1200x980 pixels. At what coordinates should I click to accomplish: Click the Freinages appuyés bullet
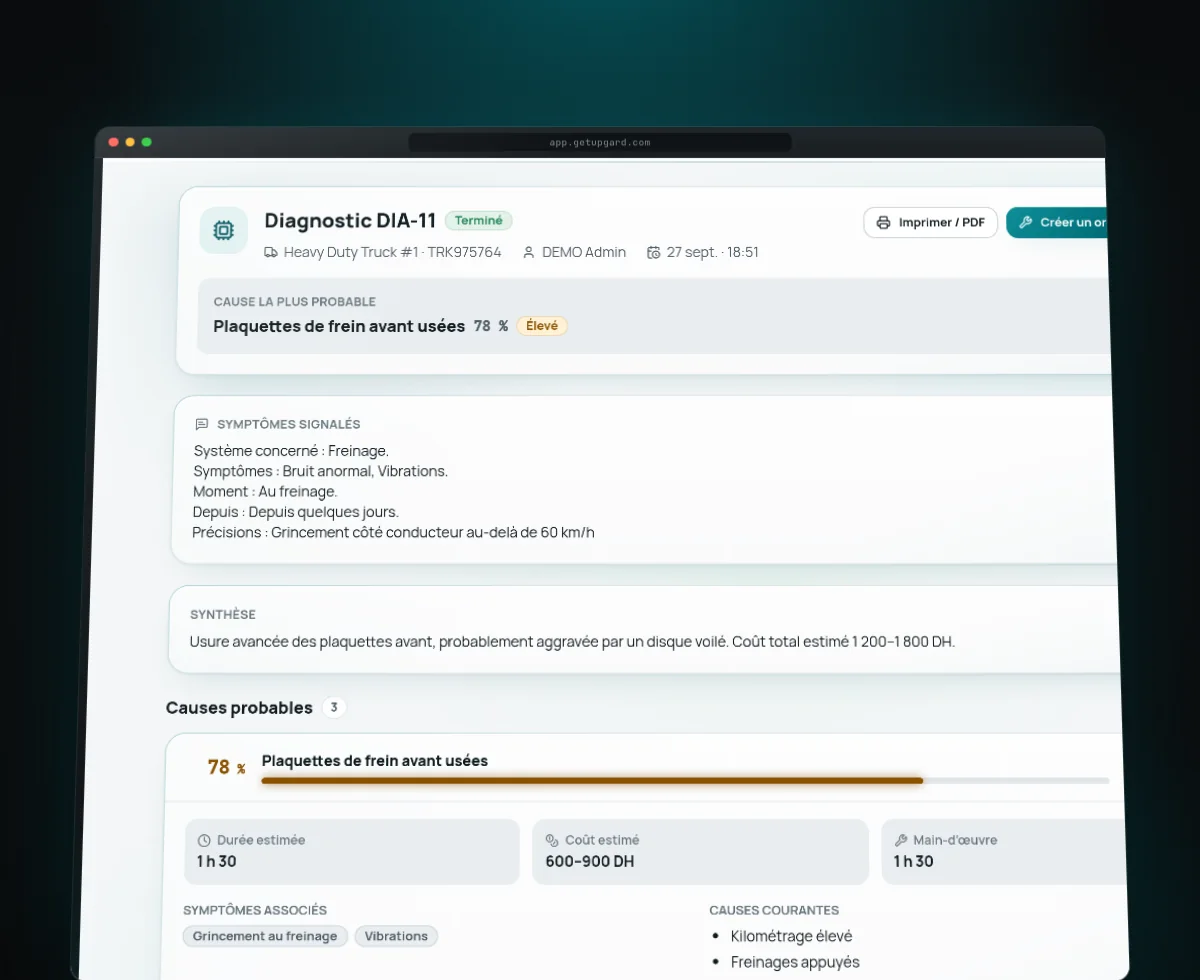coord(795,962)
